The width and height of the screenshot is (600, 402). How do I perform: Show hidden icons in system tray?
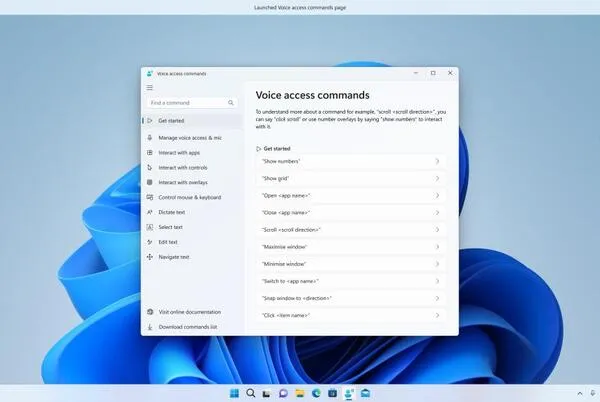tap(580, 393)
